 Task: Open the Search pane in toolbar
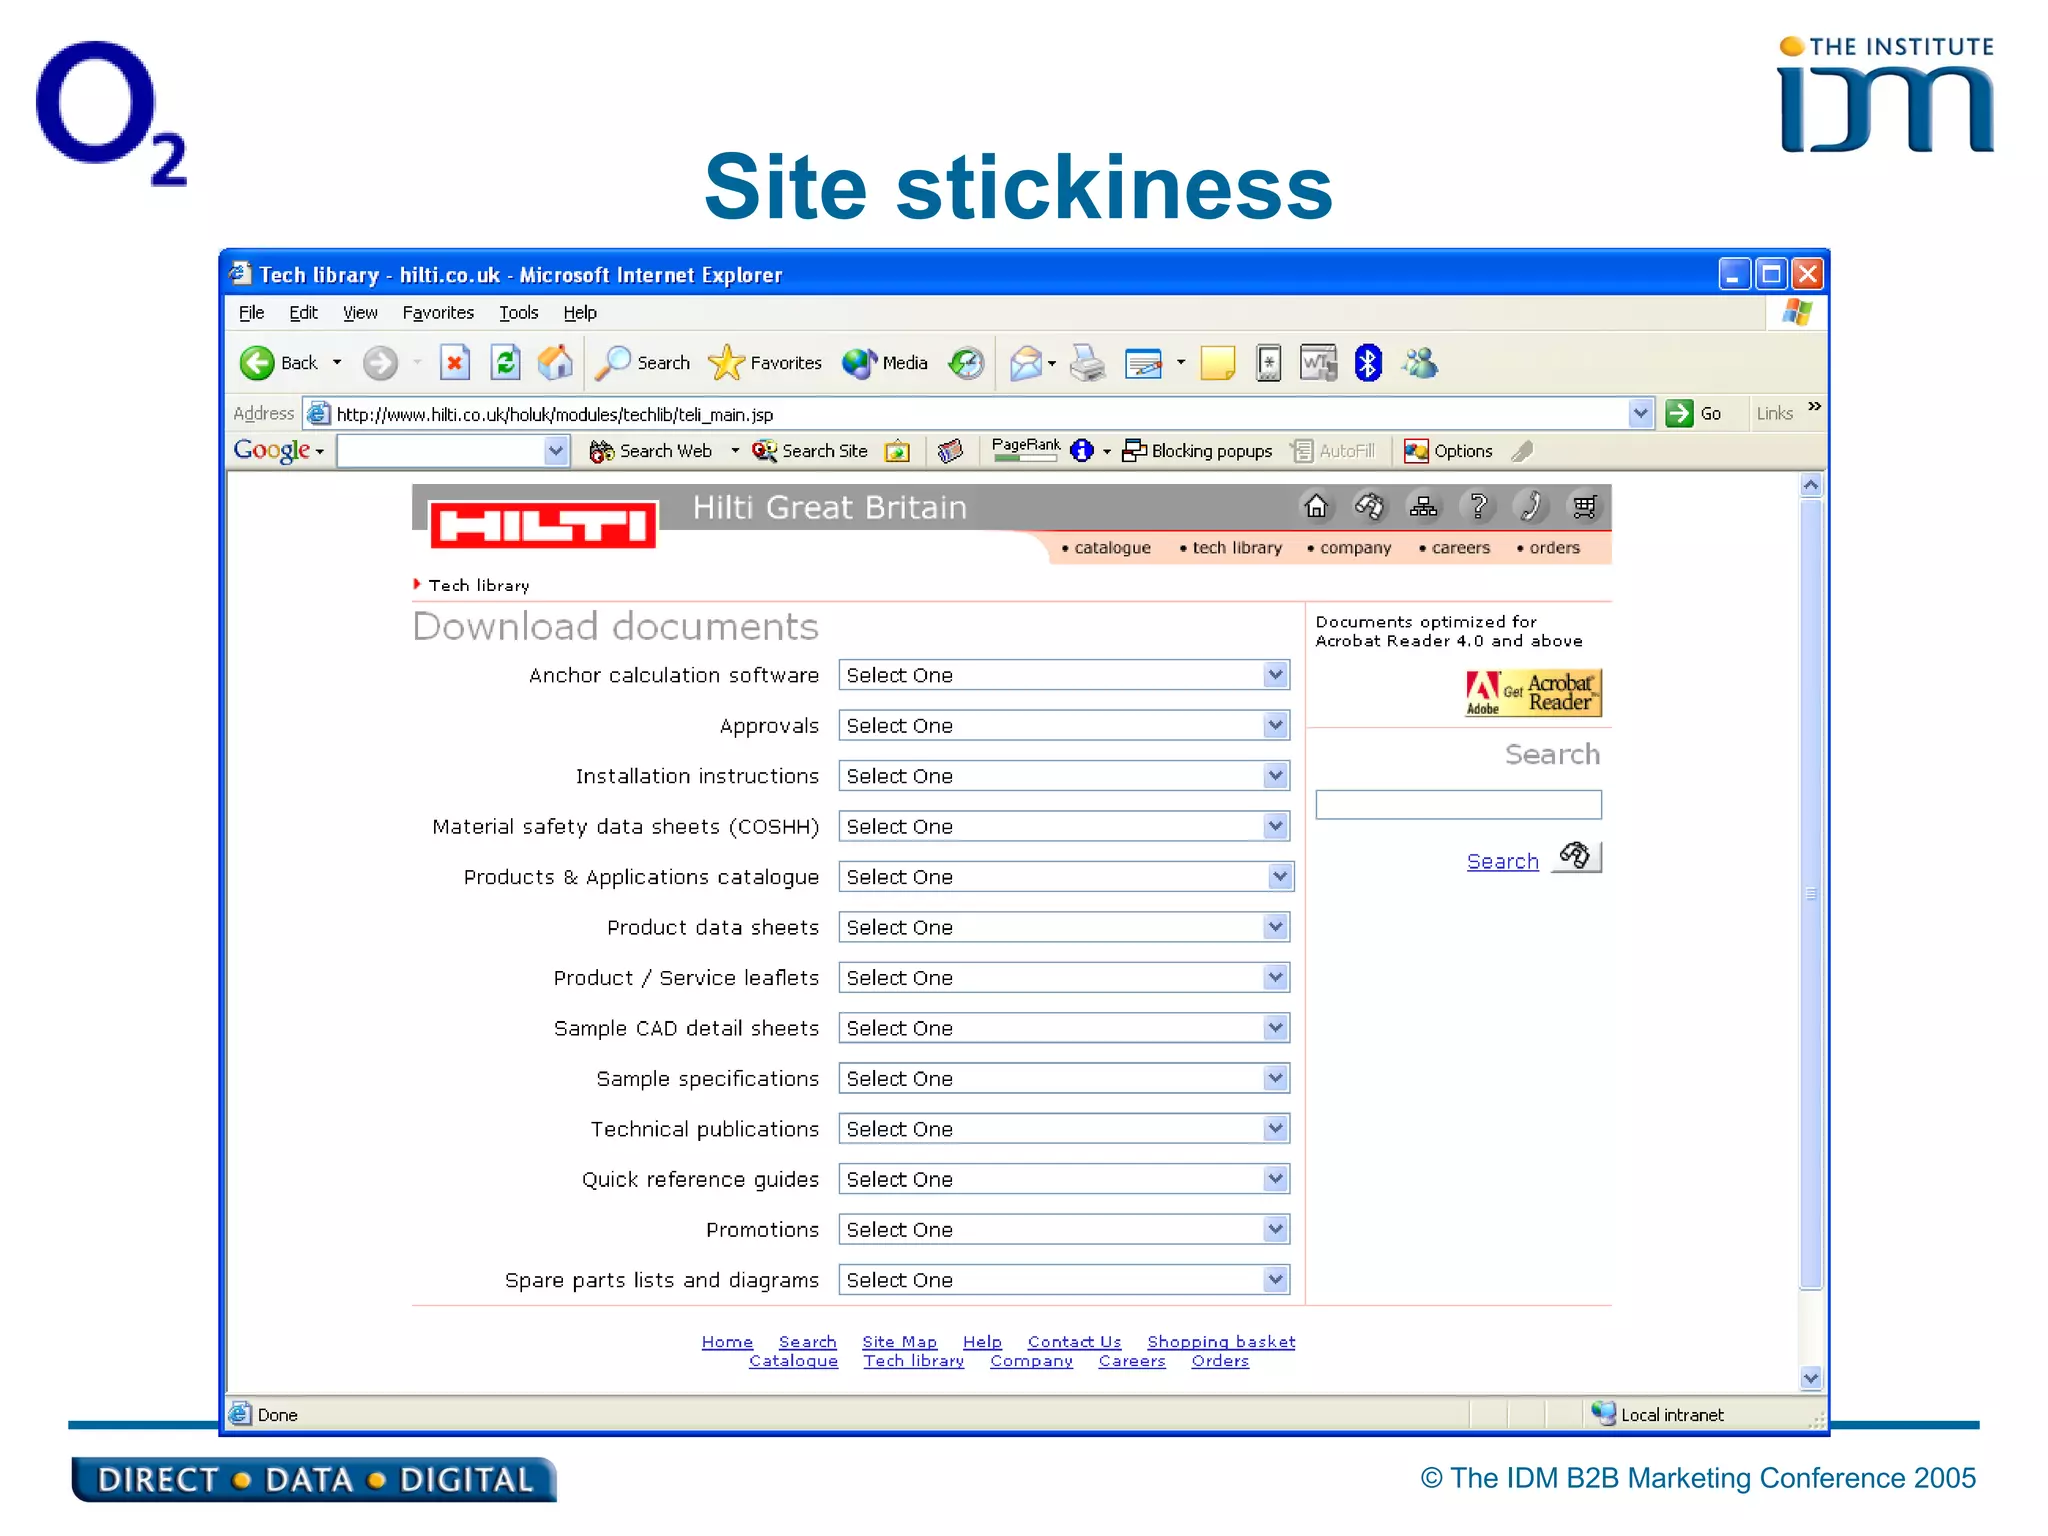[x=642, y=363]
